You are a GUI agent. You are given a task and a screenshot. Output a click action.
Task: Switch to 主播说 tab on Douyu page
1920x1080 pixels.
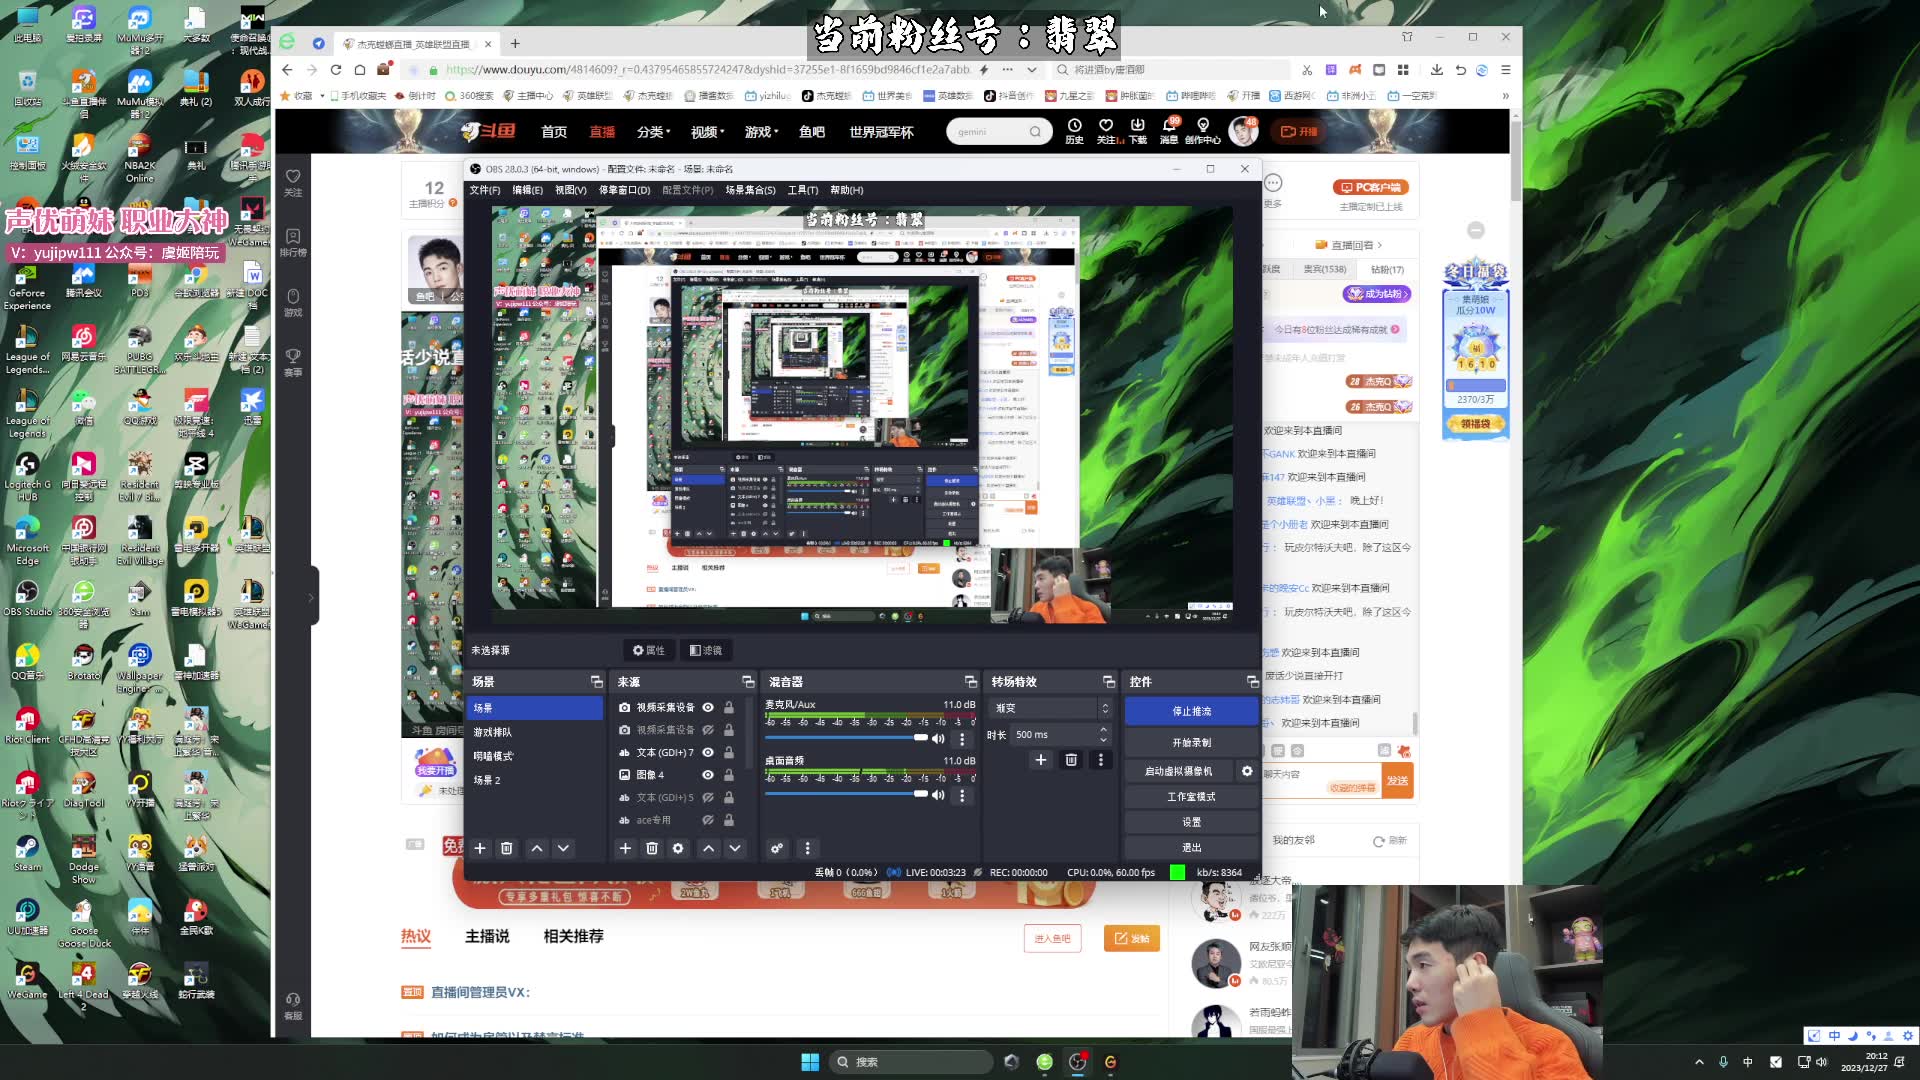[487, 937]
